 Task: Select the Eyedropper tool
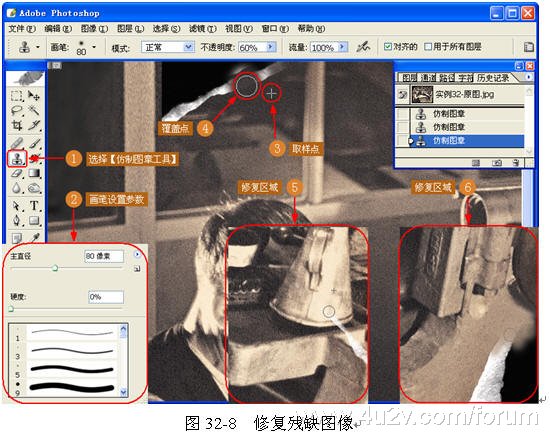(x=34, y=238)
